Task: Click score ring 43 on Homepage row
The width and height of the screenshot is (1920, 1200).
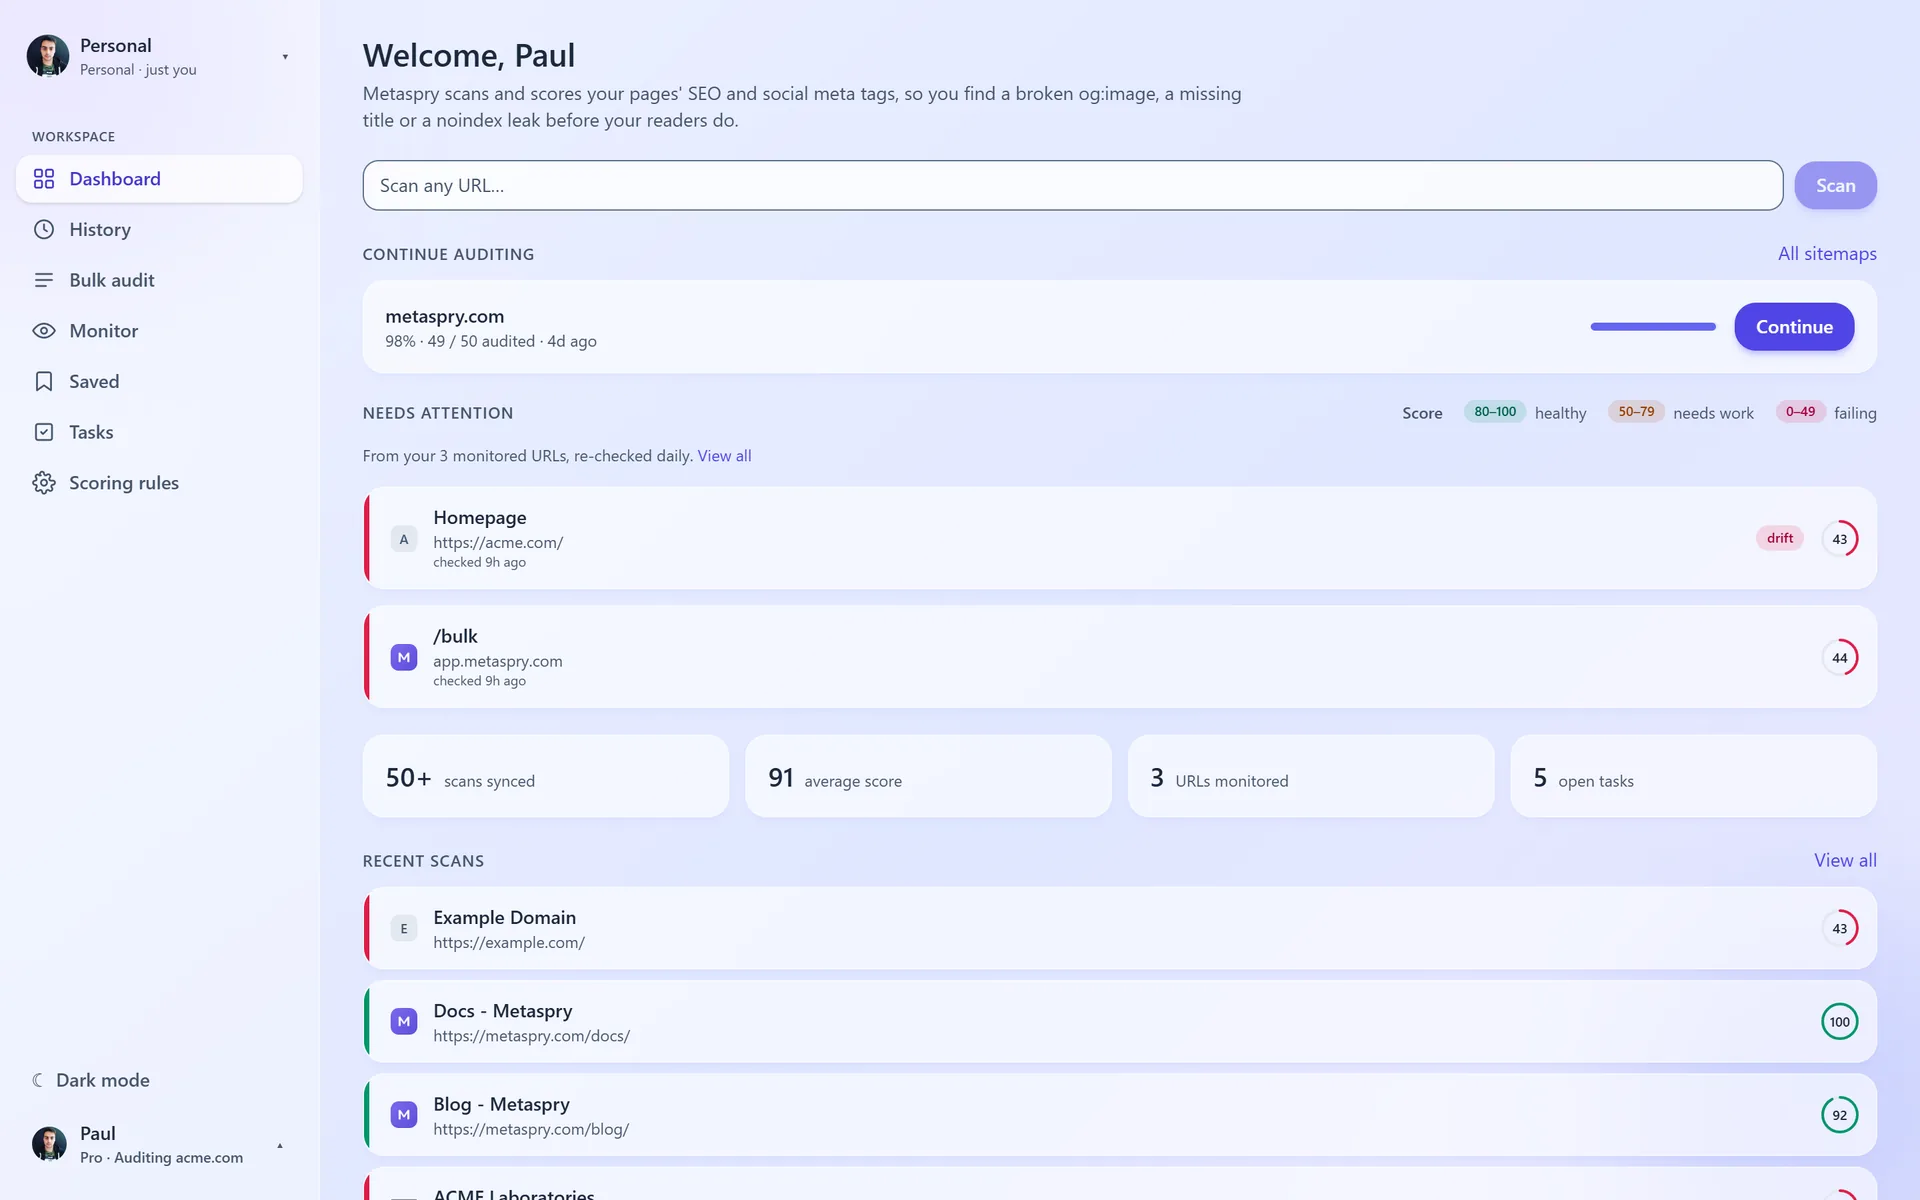Action: coord(1840,539)
